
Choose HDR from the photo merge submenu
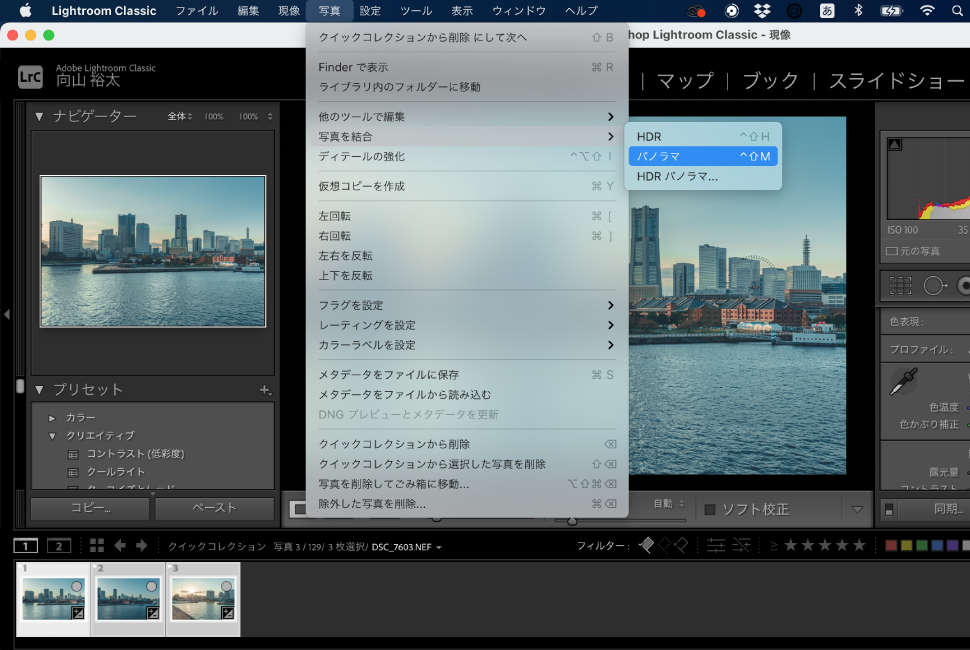click(x=703, y=137)
